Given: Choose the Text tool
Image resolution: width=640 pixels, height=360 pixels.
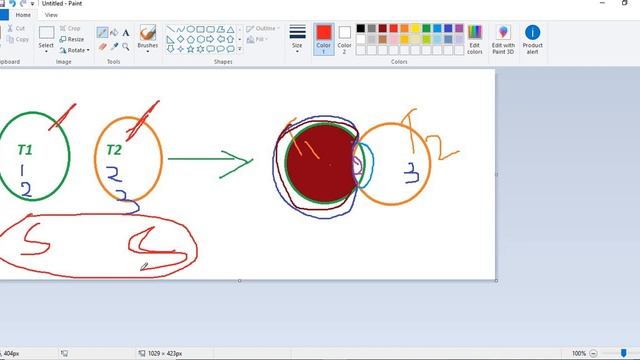Looking at the screenshot, I should tap(126, 33).
